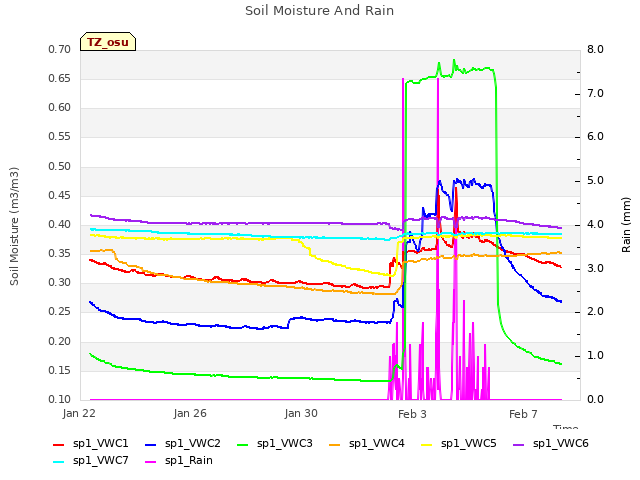Click the 0.55 soil moisture tick label
The width and height of the screenshot is (640, 480).
tap(60, 136)
